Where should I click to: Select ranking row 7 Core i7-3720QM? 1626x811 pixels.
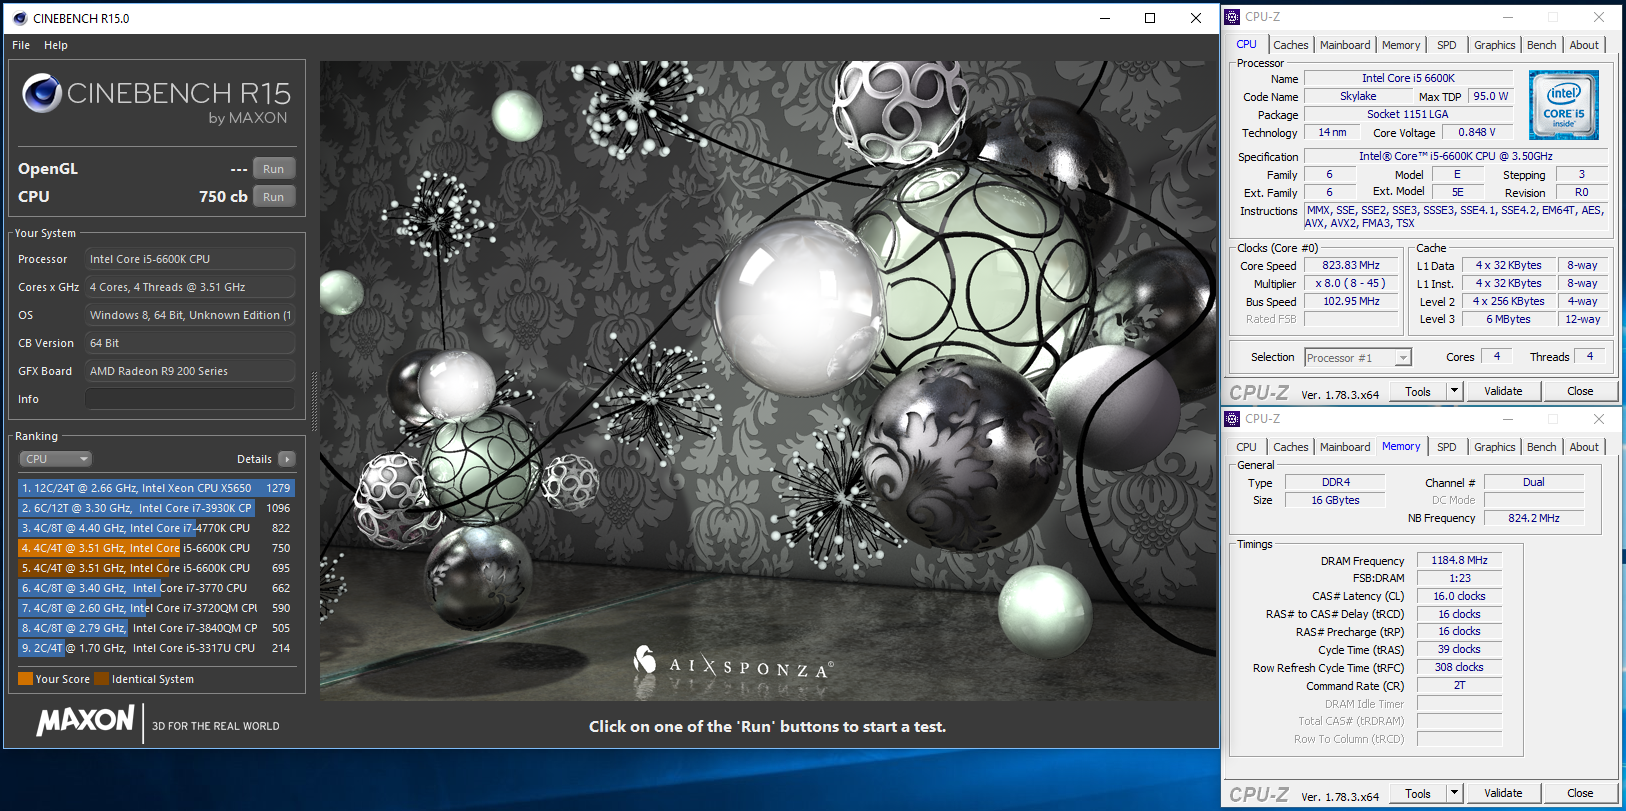(156, 608)
